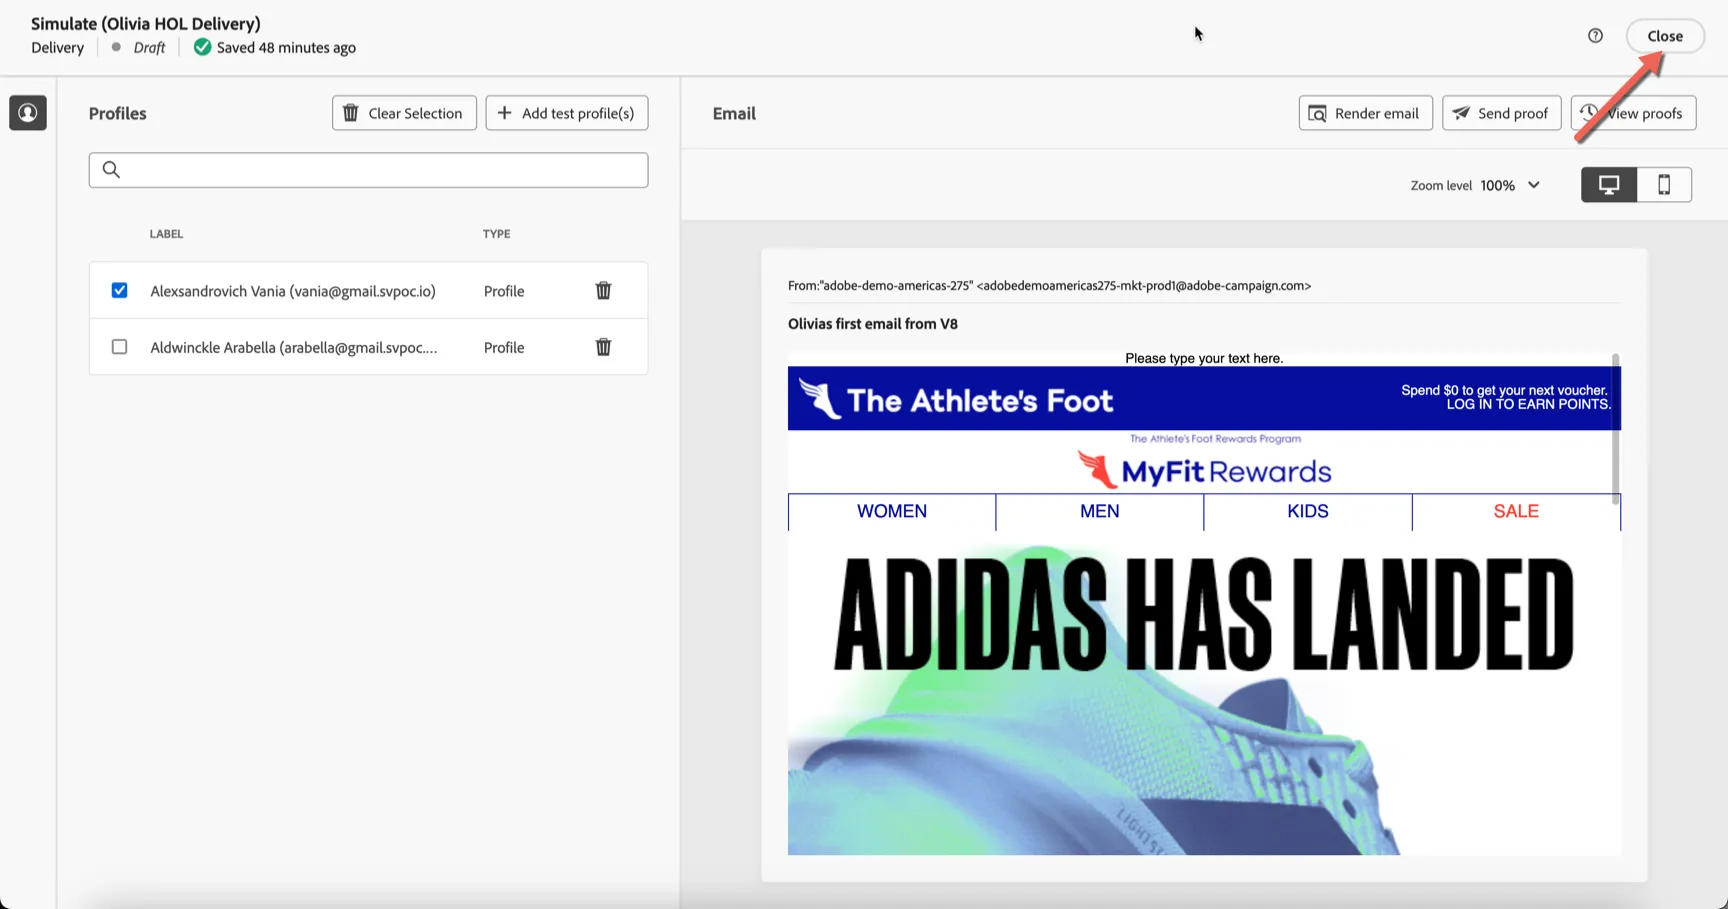Screen dimensions: 1728x909
Task: Click the Send proof button
Action: click(x=1501, y=113)
